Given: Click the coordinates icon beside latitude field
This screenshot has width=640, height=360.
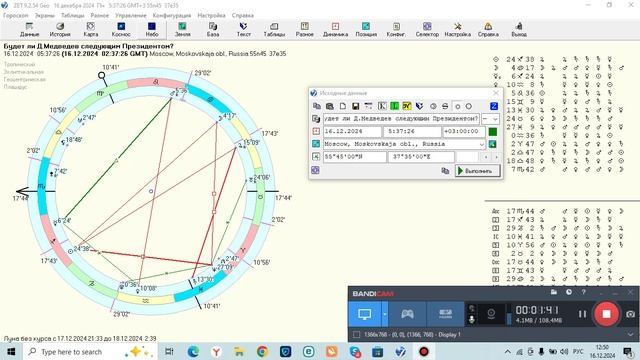Looking at the screenshot, I should click(316, 157).
